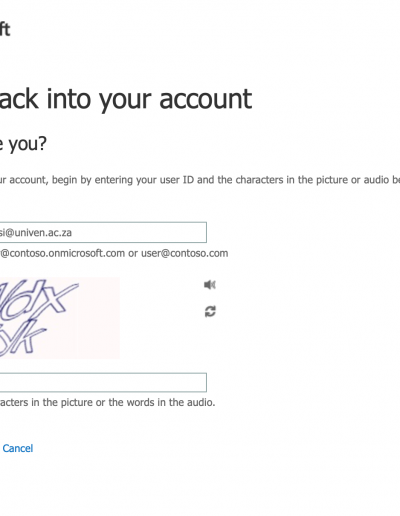Click the distorted captcha picture
The image size is (400, 516).
[60, 318]
